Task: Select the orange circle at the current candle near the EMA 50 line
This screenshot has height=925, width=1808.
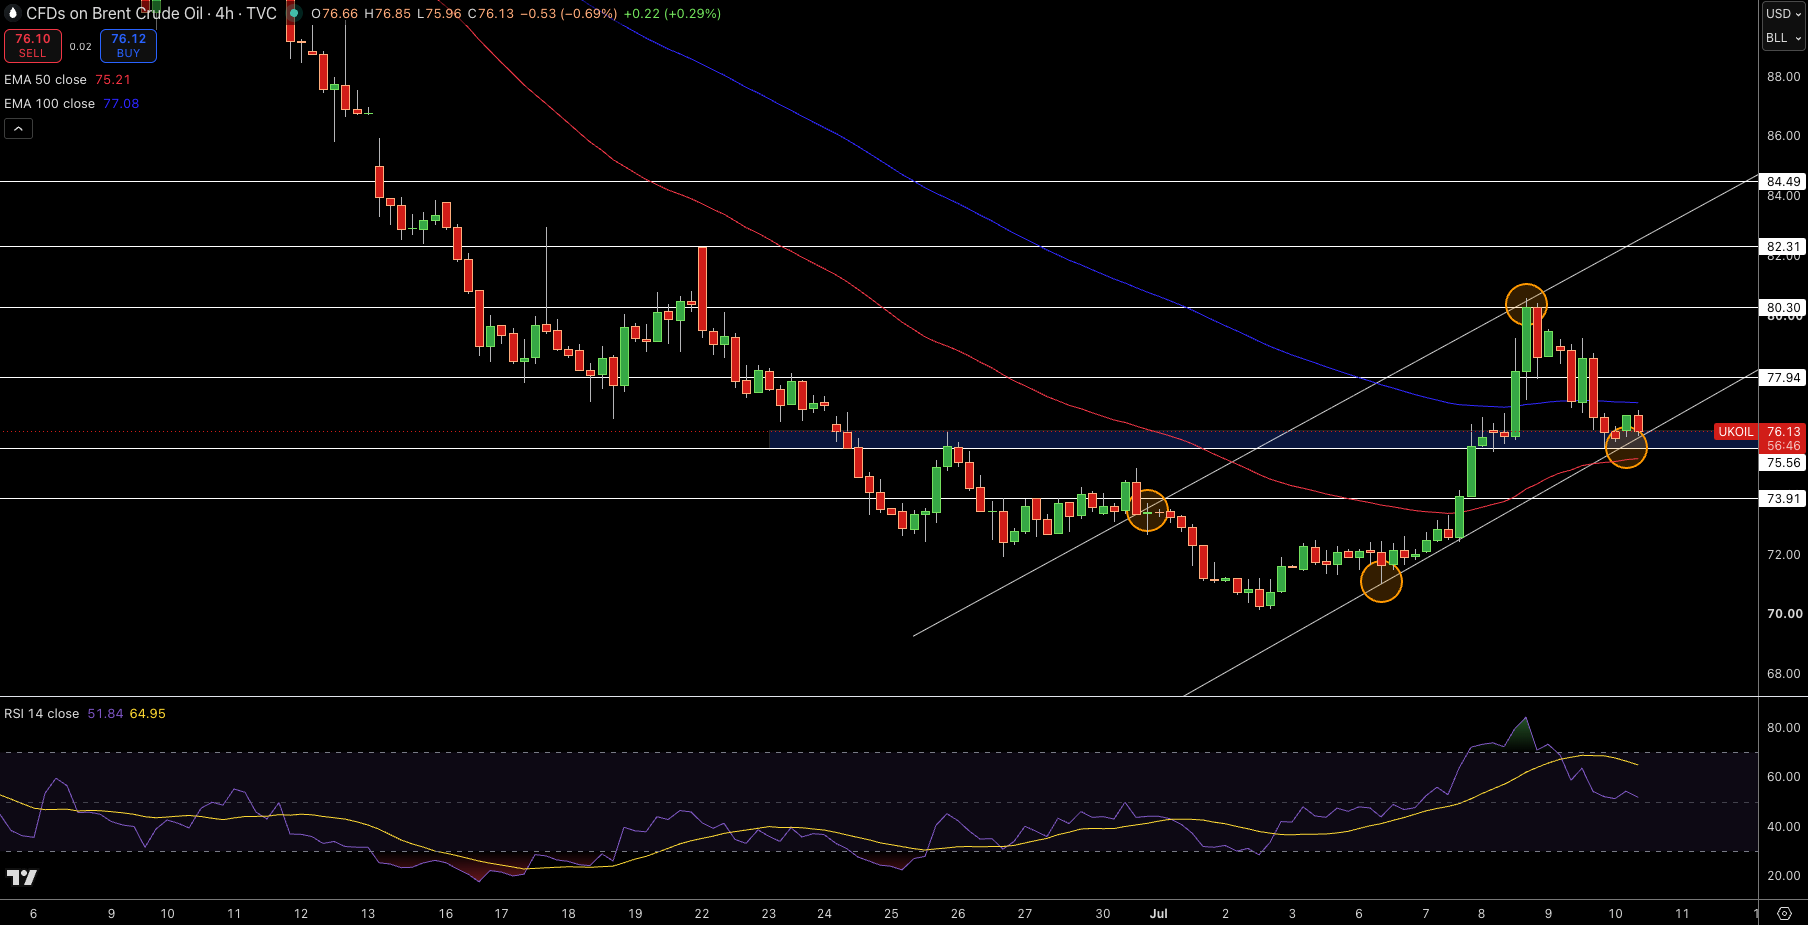Action: [x=1626, y=447]
